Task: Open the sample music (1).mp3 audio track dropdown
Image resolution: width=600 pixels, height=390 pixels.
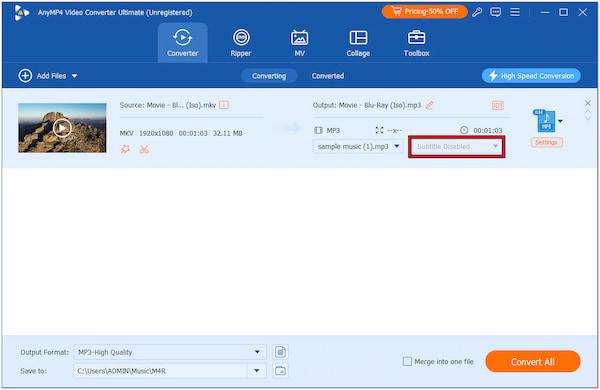Action: [358, 146]
